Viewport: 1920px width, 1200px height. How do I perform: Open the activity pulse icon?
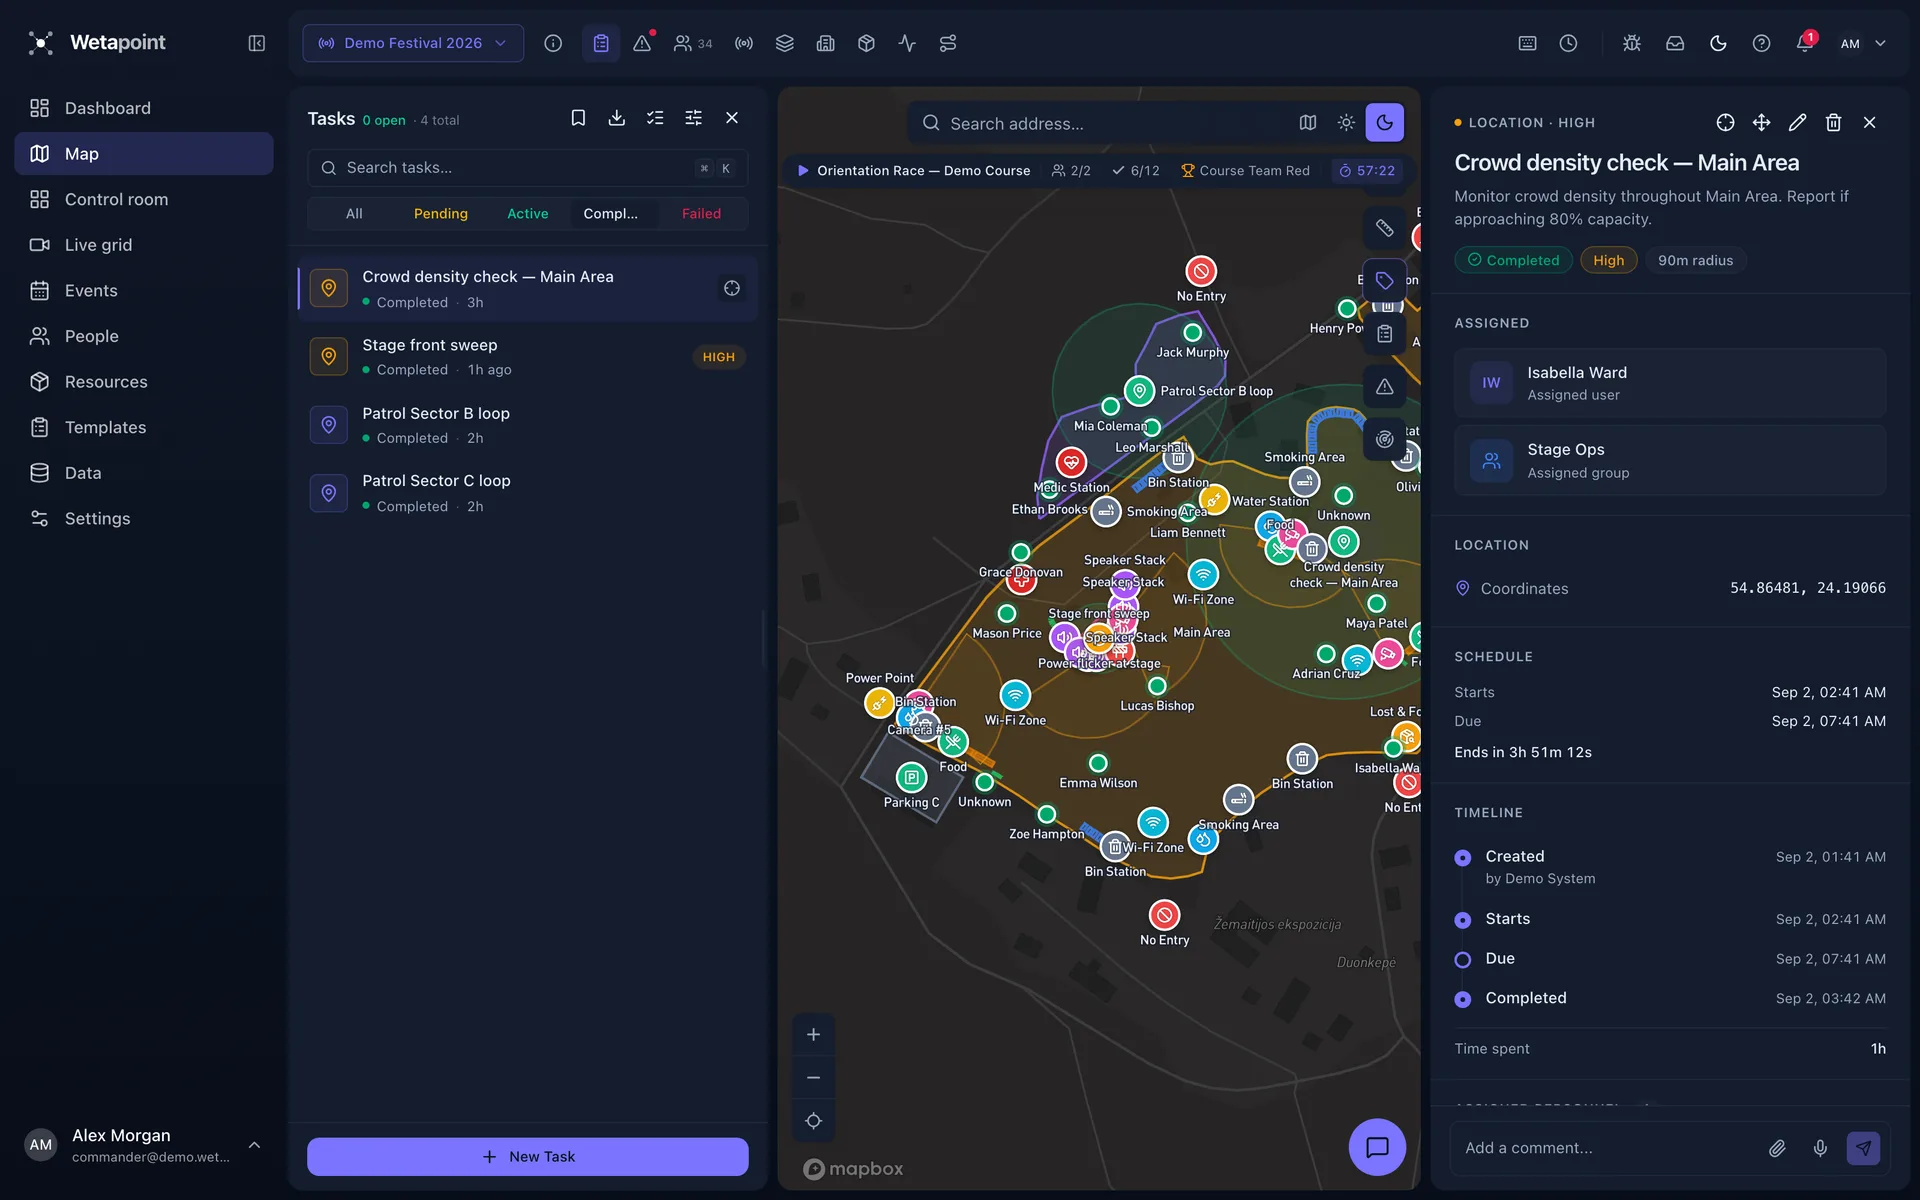point(907,43)
